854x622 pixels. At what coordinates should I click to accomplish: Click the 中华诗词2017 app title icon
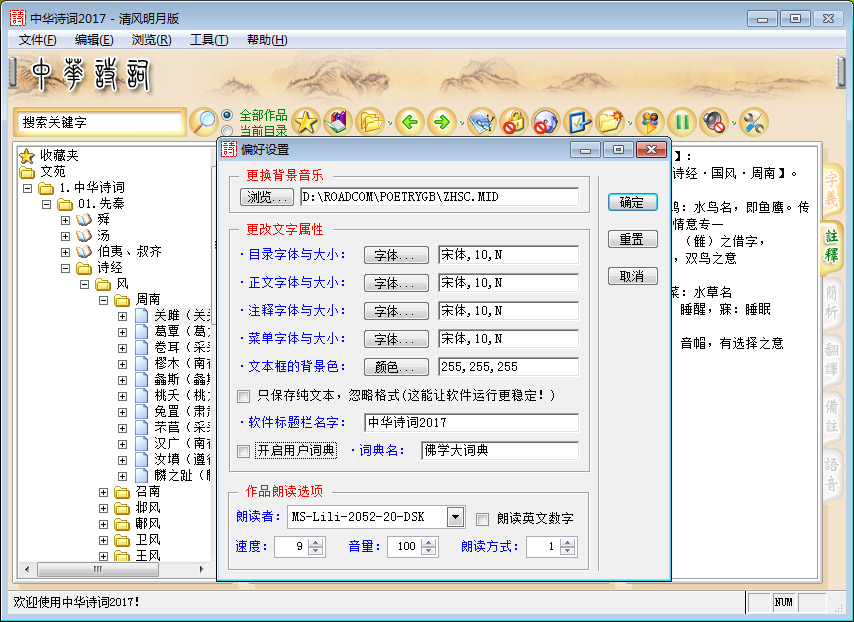pos(18,18)
